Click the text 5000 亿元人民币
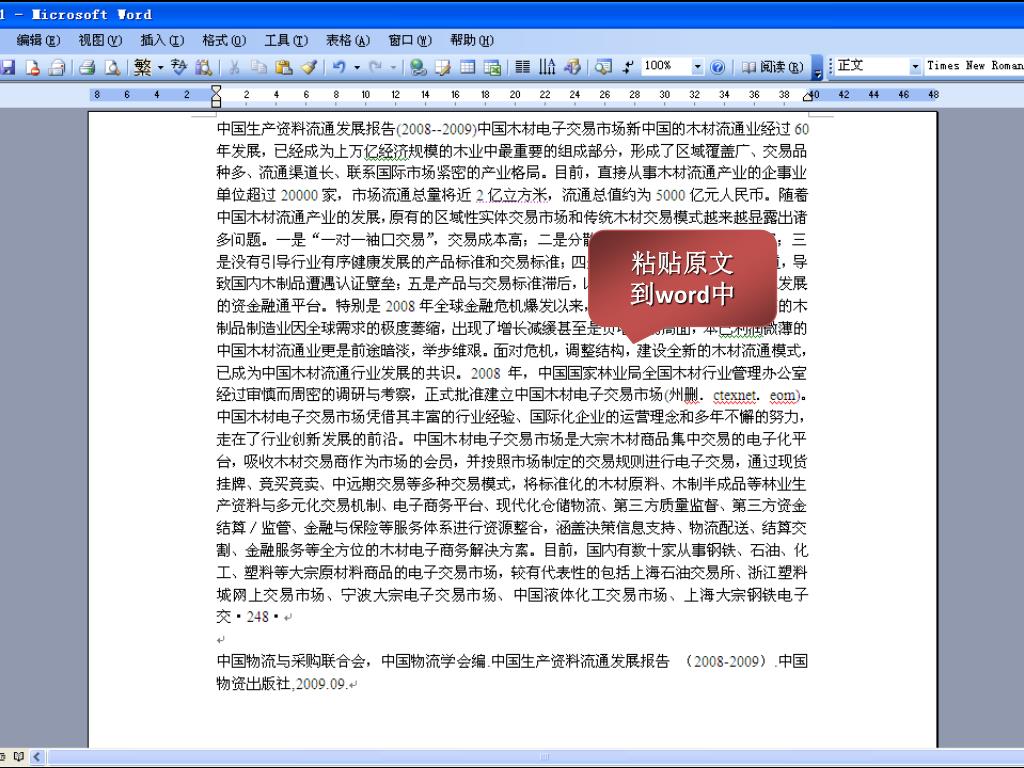This screenshot has width=1024, height=768. click(x=710, y=195)
